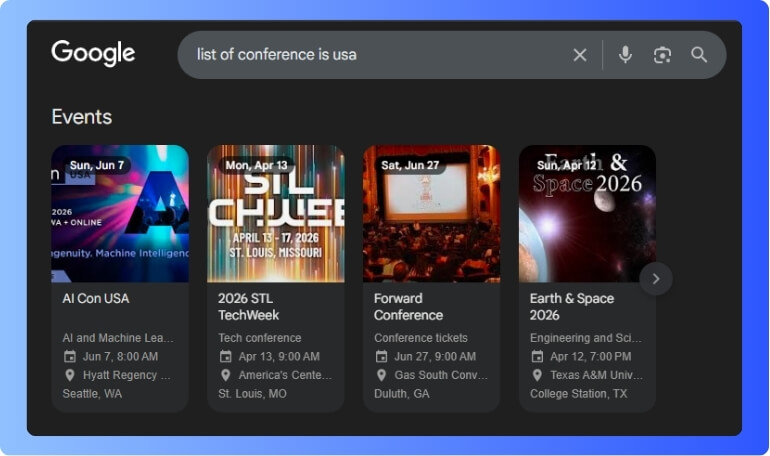This screenshot has height=456, width=770.
Task: Open the AI Con USA title link
Action: (96, 298)
